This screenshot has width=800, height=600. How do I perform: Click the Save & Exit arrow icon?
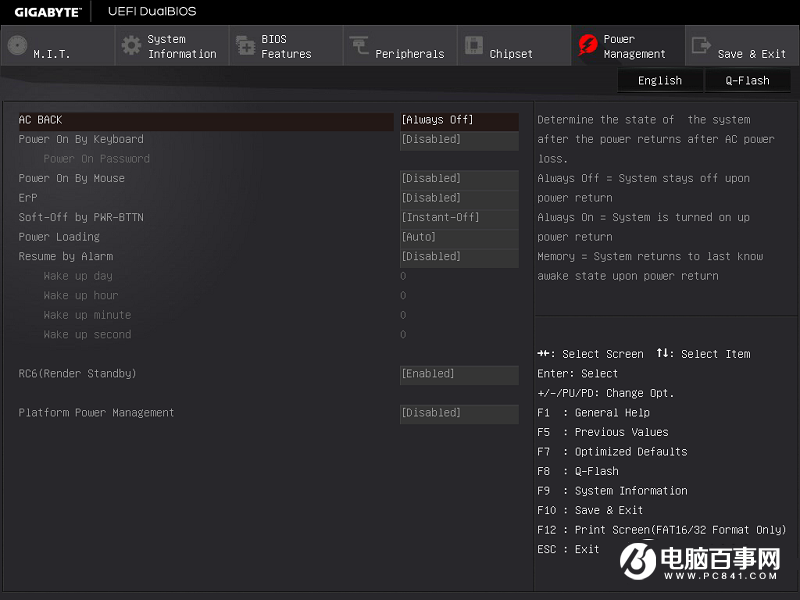pos(701,46)
